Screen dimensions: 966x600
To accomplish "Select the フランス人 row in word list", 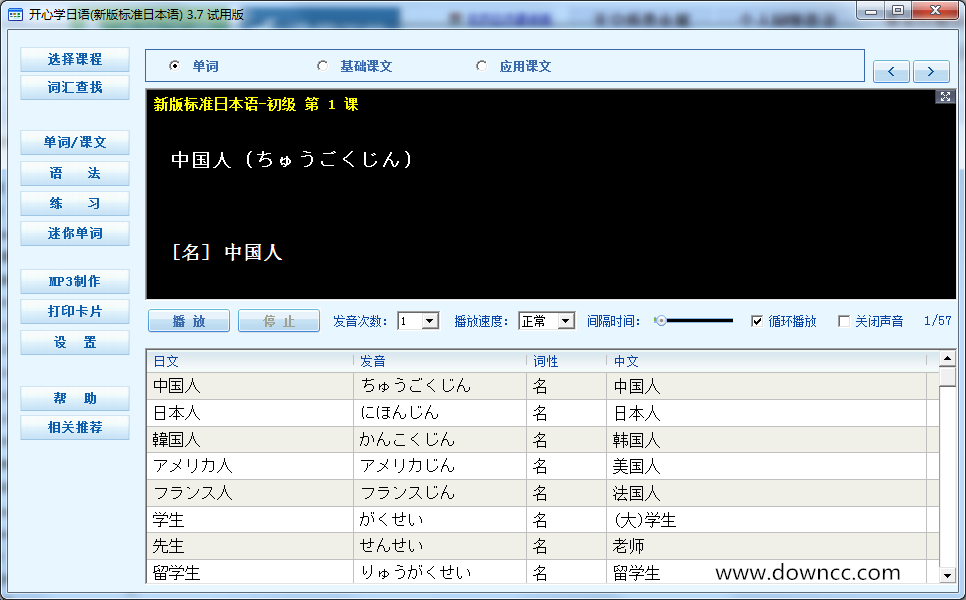I will coord(250,493).
